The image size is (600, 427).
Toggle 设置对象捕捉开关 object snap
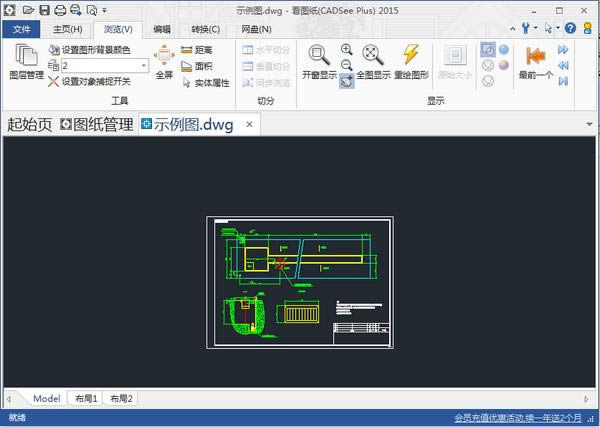click(88, 81)
